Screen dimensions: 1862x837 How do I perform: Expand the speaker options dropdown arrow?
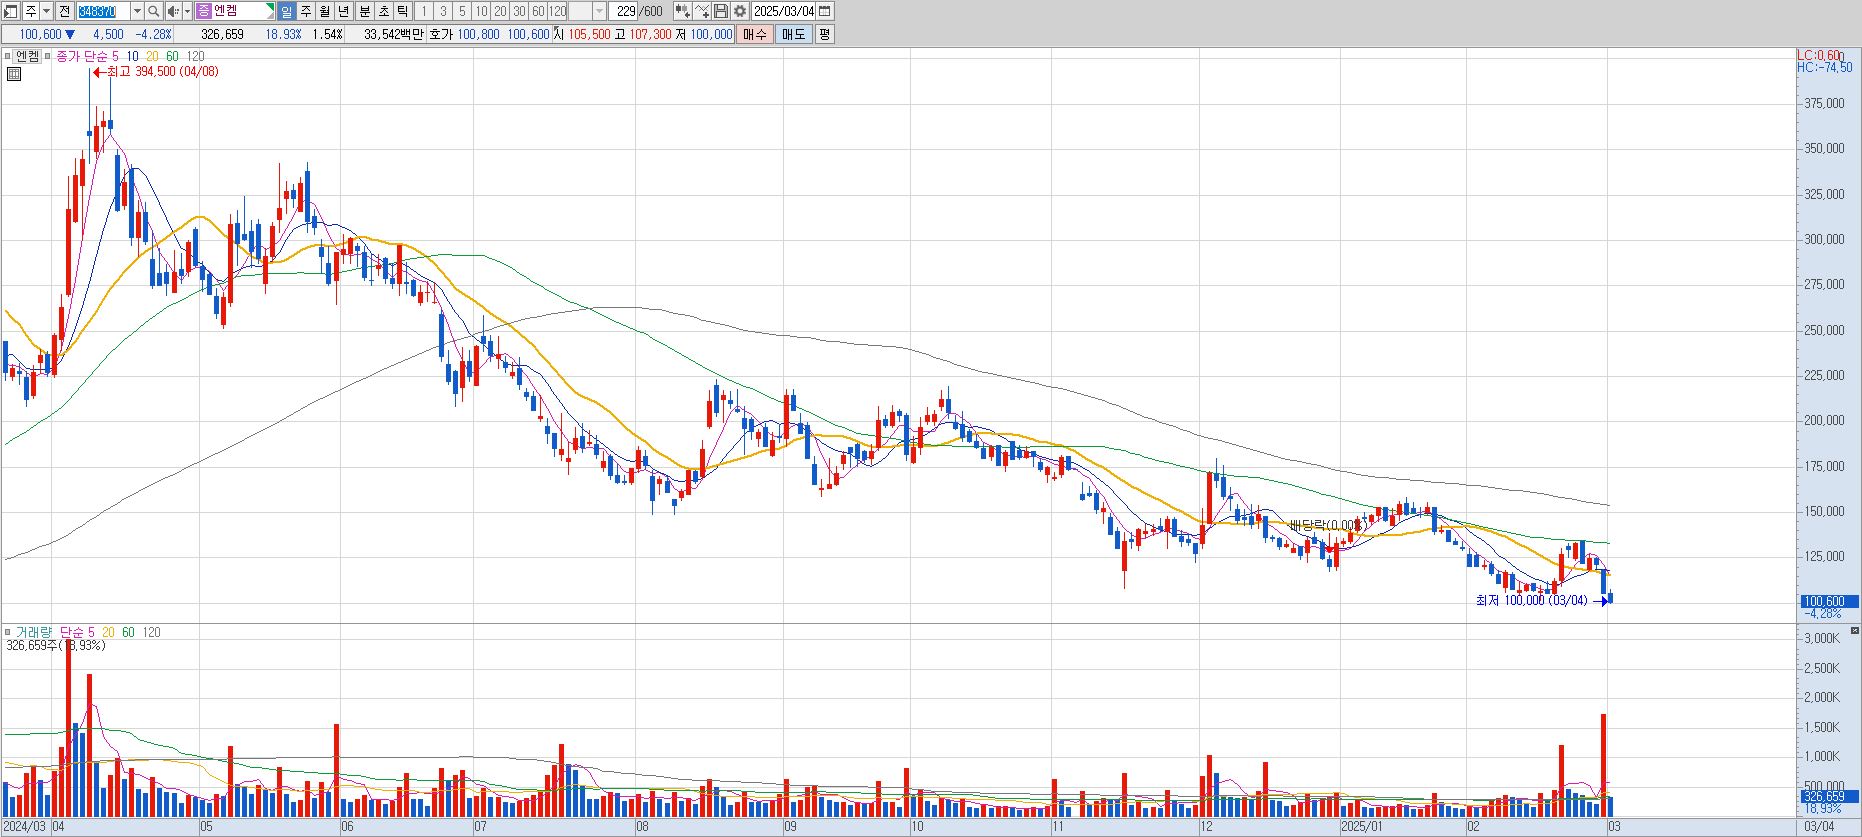coord(187,11)
